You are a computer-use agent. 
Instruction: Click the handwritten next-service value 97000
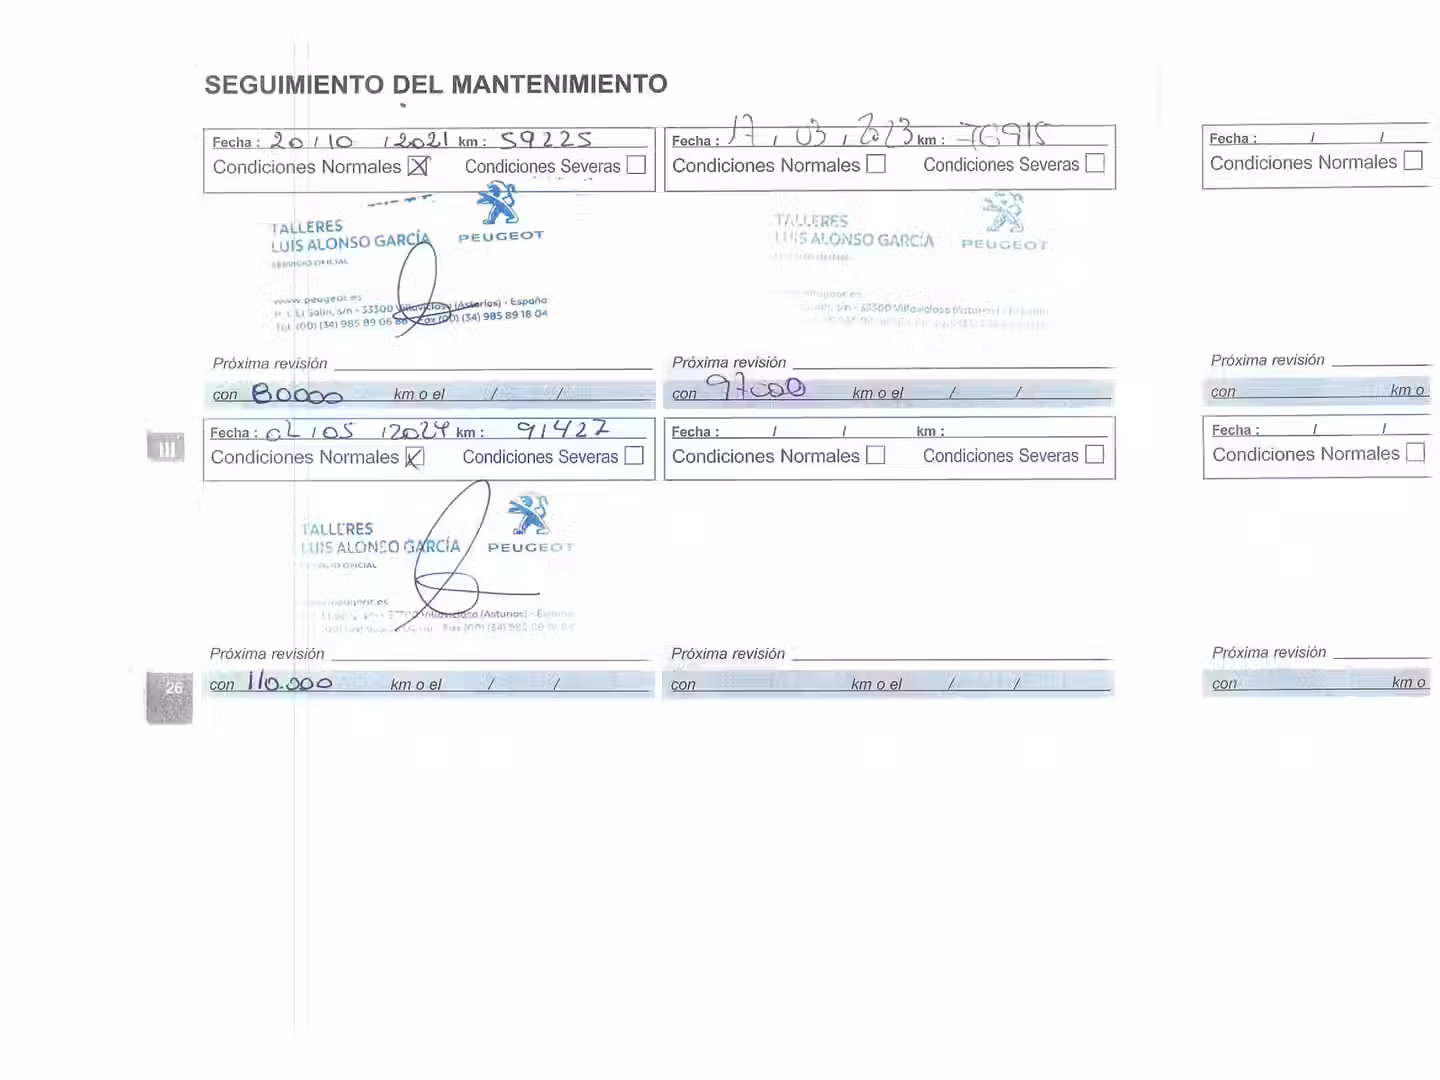[x=755, y=387]
